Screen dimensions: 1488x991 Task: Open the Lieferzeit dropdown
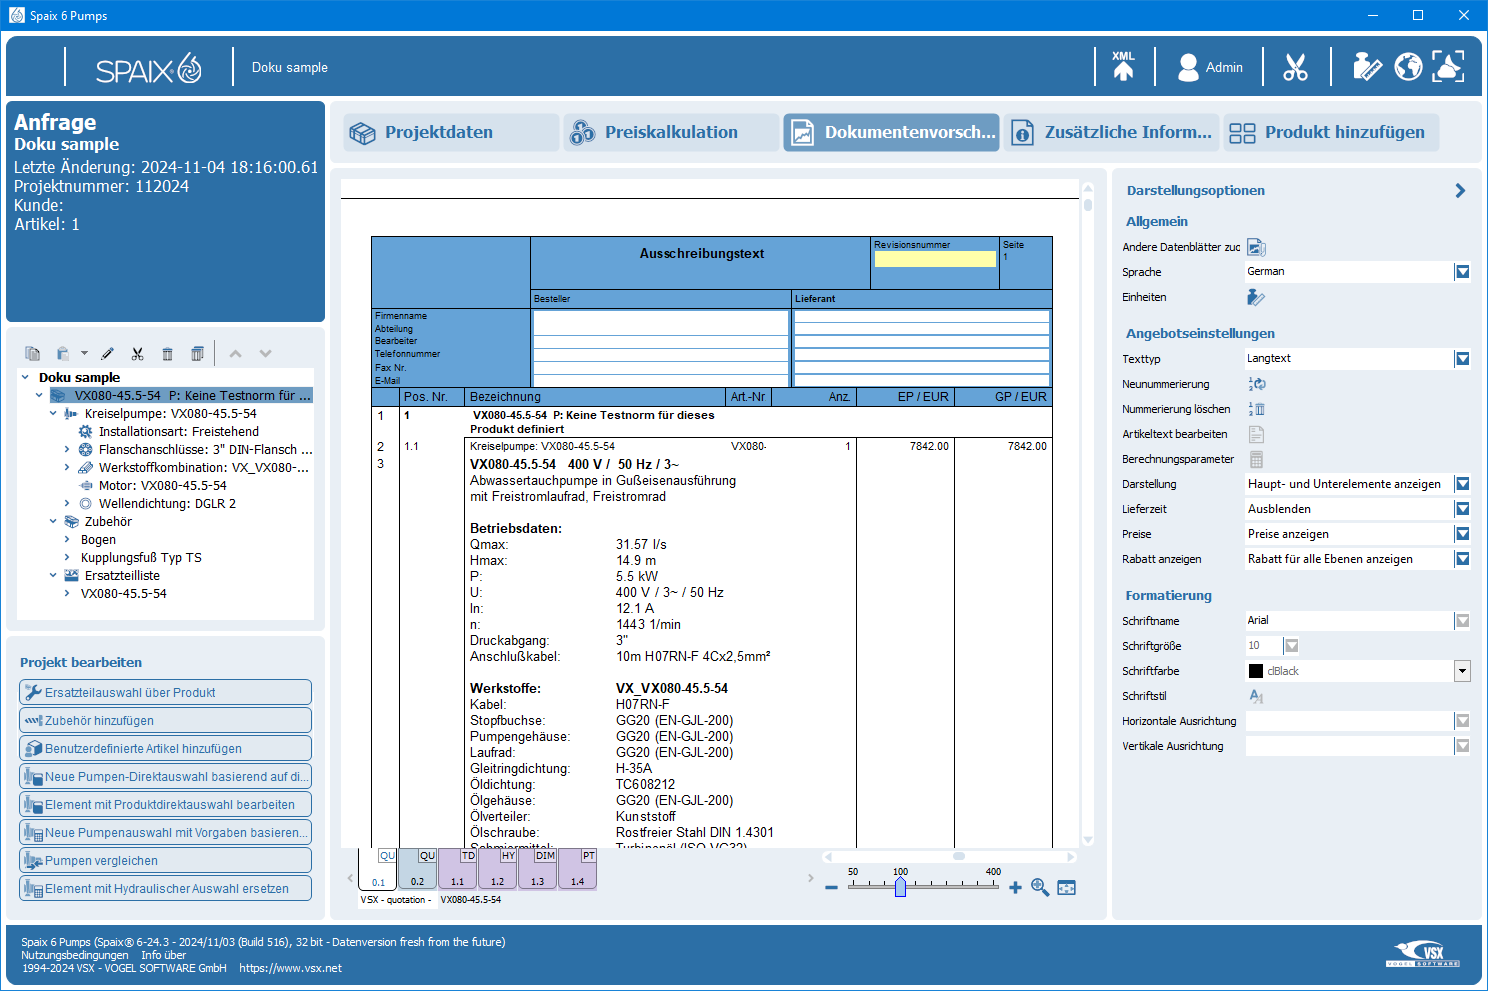pos(1462,509)
